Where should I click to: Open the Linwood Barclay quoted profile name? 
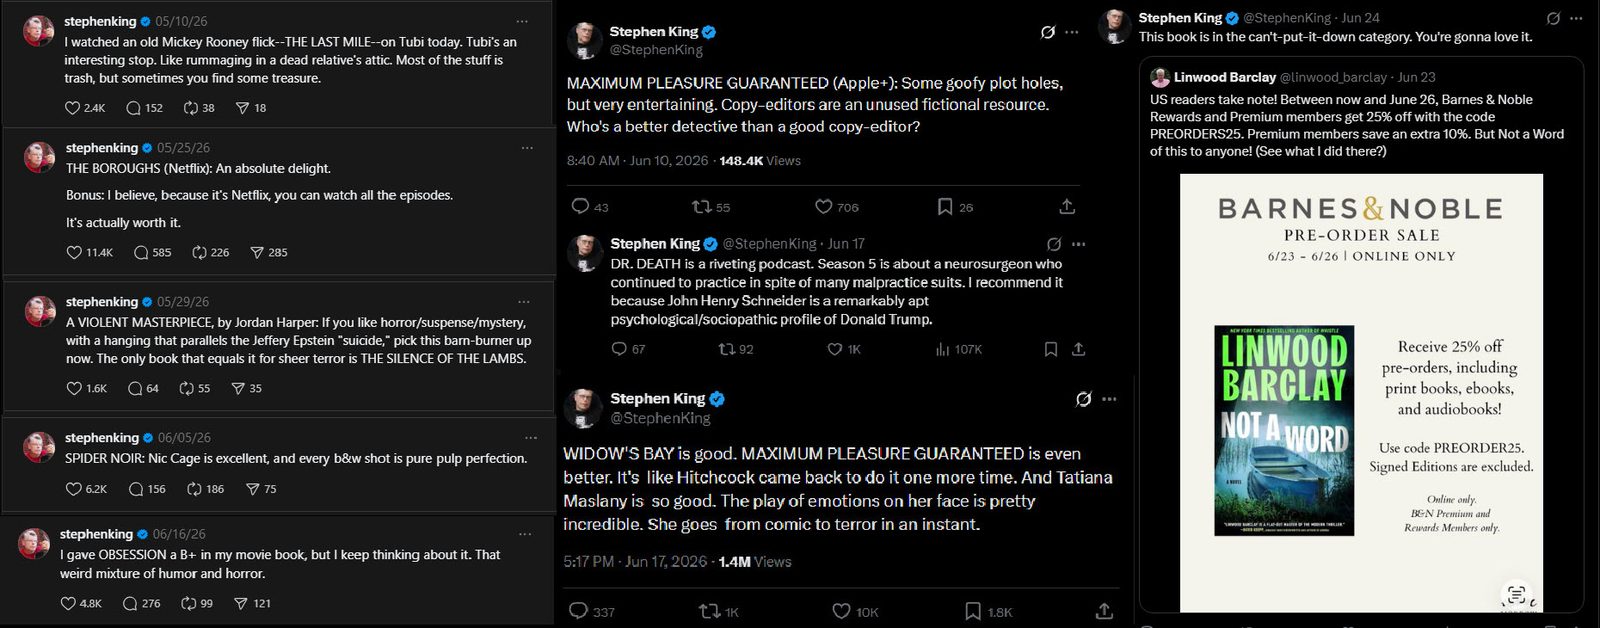pos(1224,77)
